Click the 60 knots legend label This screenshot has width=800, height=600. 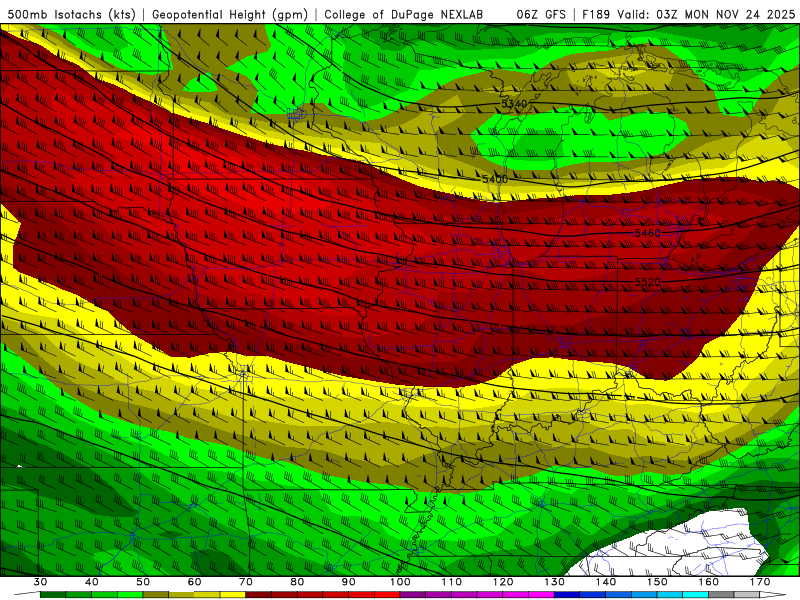(x=194, y=582)
